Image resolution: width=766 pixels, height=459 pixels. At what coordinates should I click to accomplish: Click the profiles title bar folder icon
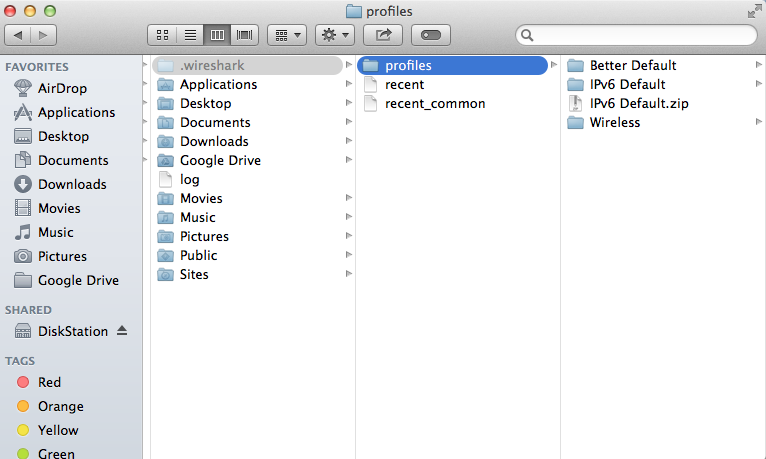[x=354, y=11]
